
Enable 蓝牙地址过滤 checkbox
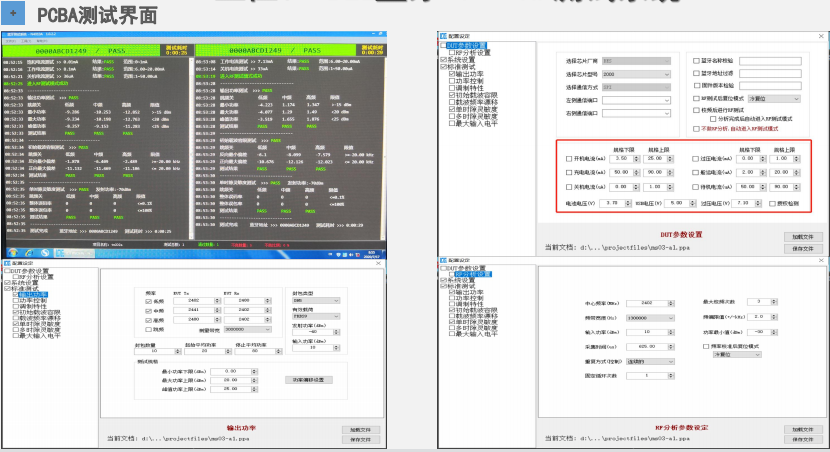click(697, 74)
